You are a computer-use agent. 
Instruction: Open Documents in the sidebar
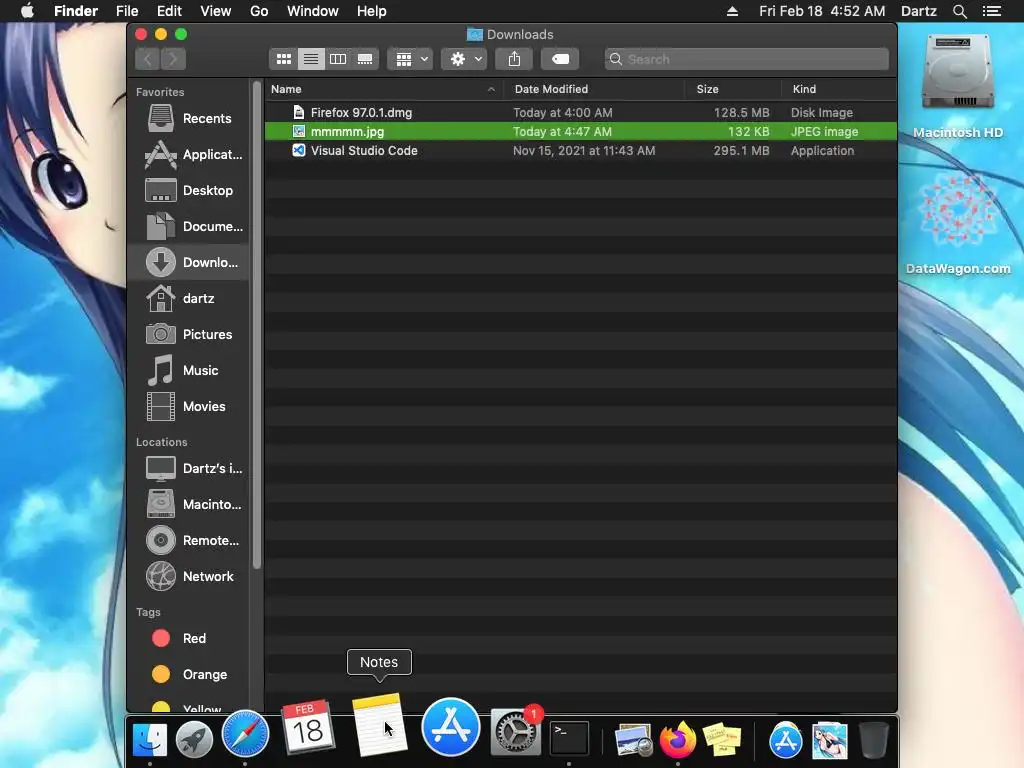pos(189,226)
